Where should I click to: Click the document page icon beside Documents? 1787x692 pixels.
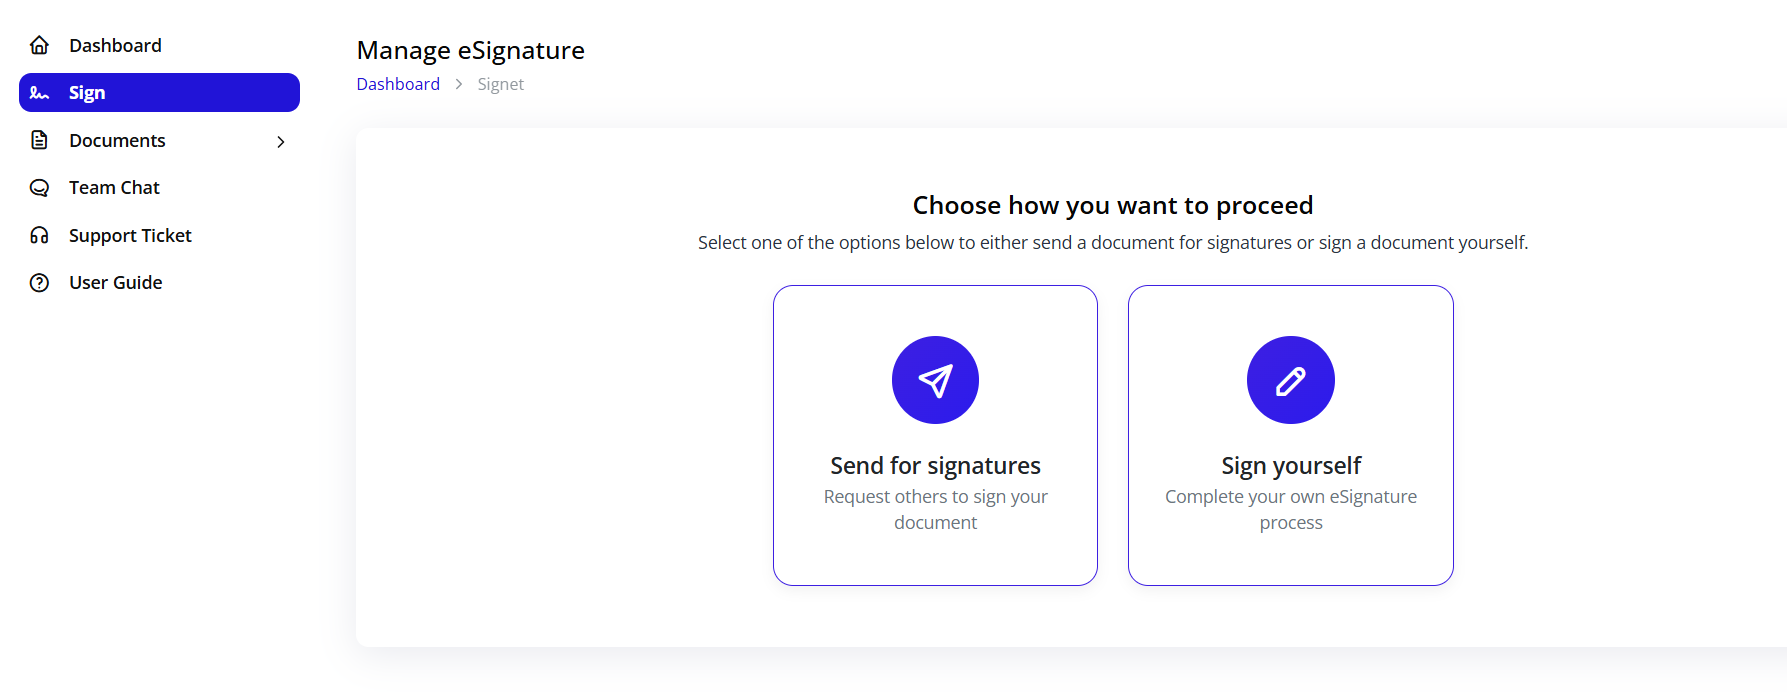[x=38, y=140]
